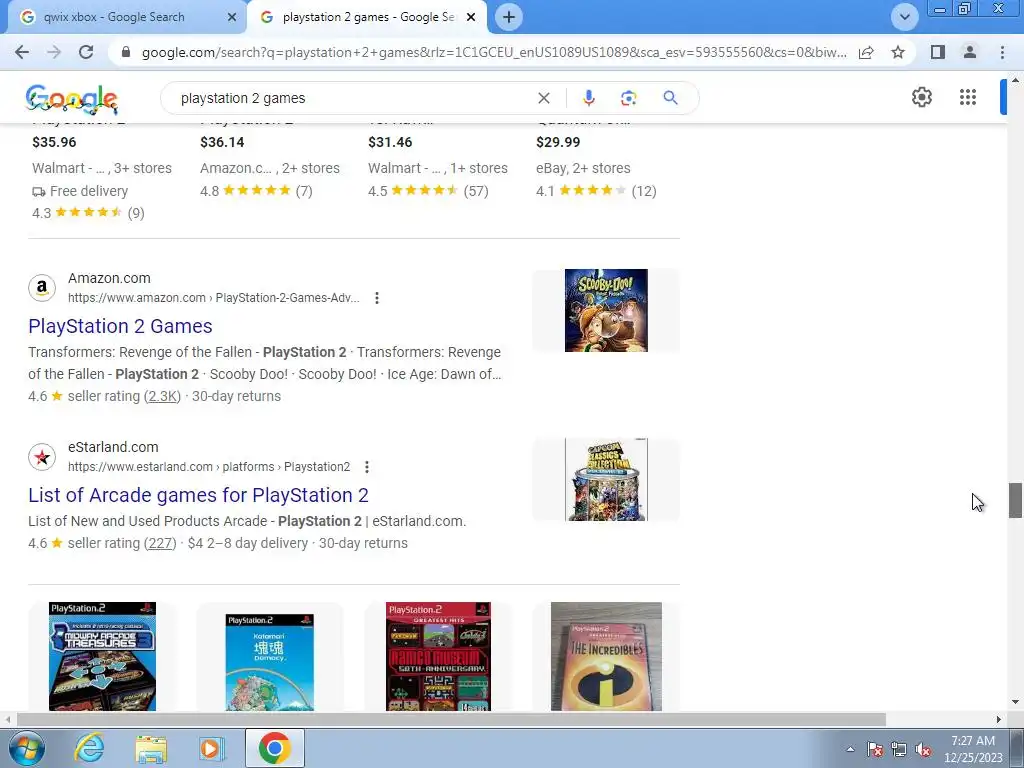Screen dimensions: 1024x768
Task: Click the scroll right arrow
Action: click(998, 719)
